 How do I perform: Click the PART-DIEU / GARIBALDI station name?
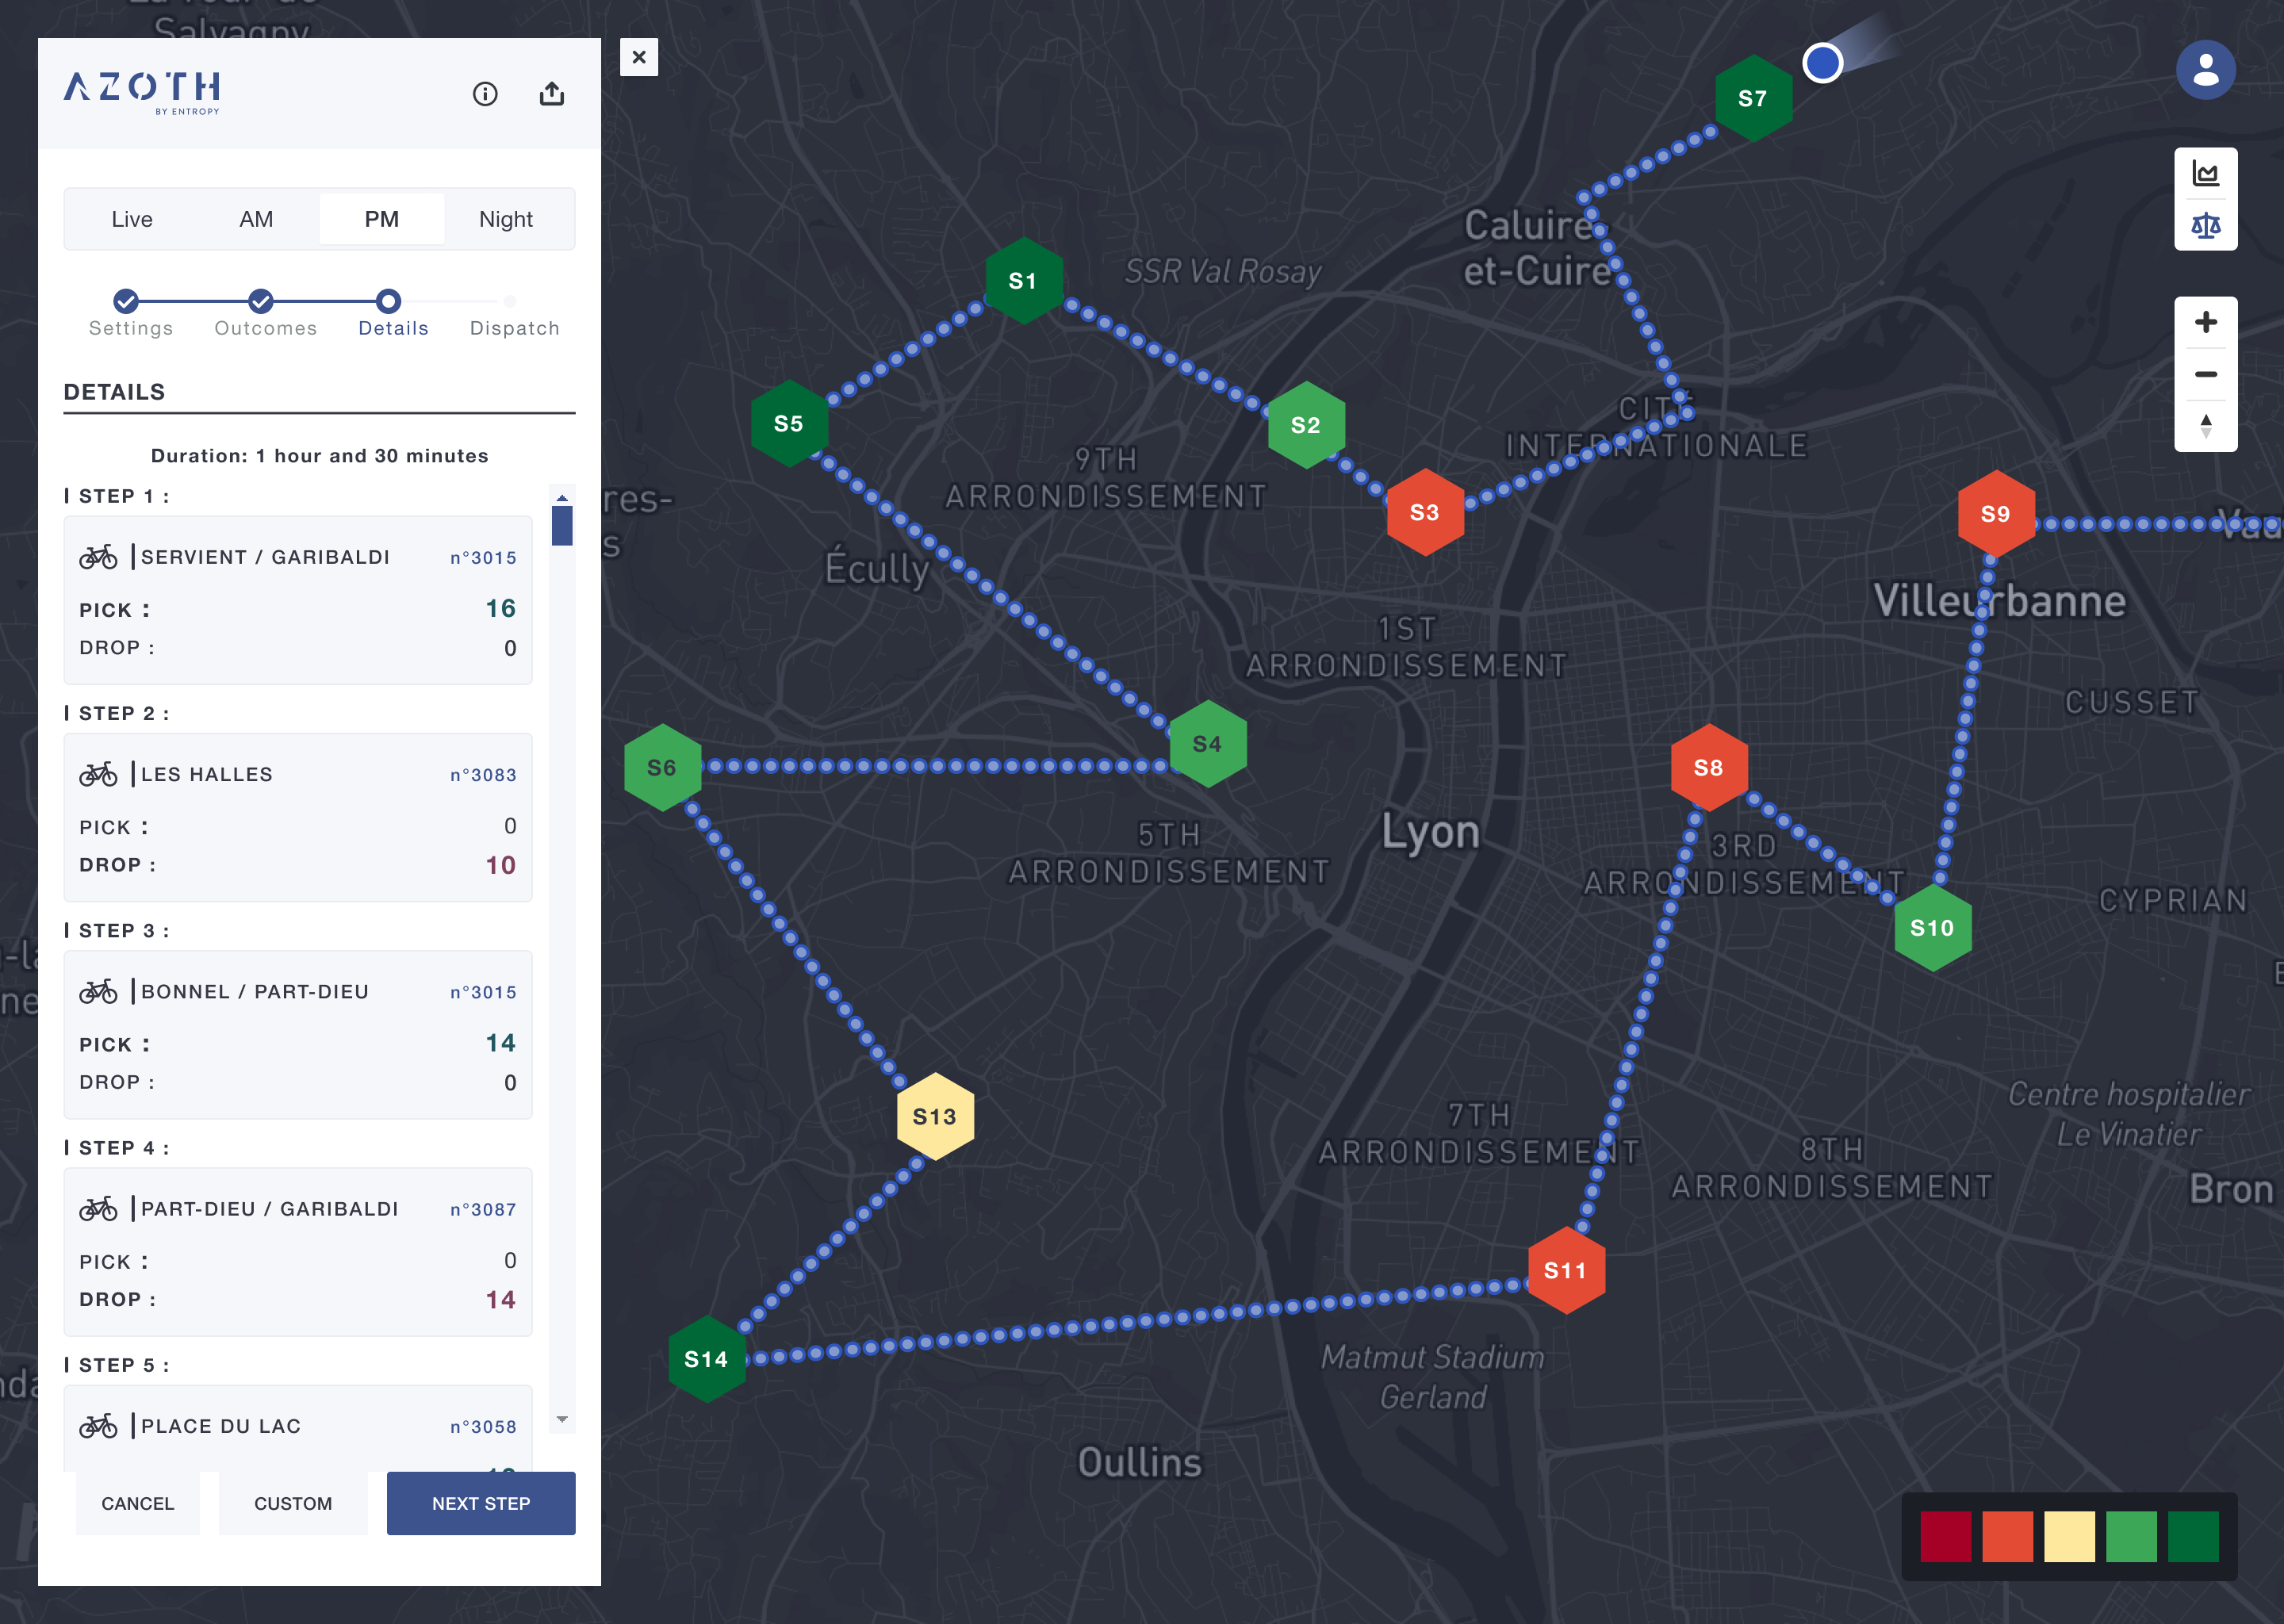click(x=270, y=1209)
